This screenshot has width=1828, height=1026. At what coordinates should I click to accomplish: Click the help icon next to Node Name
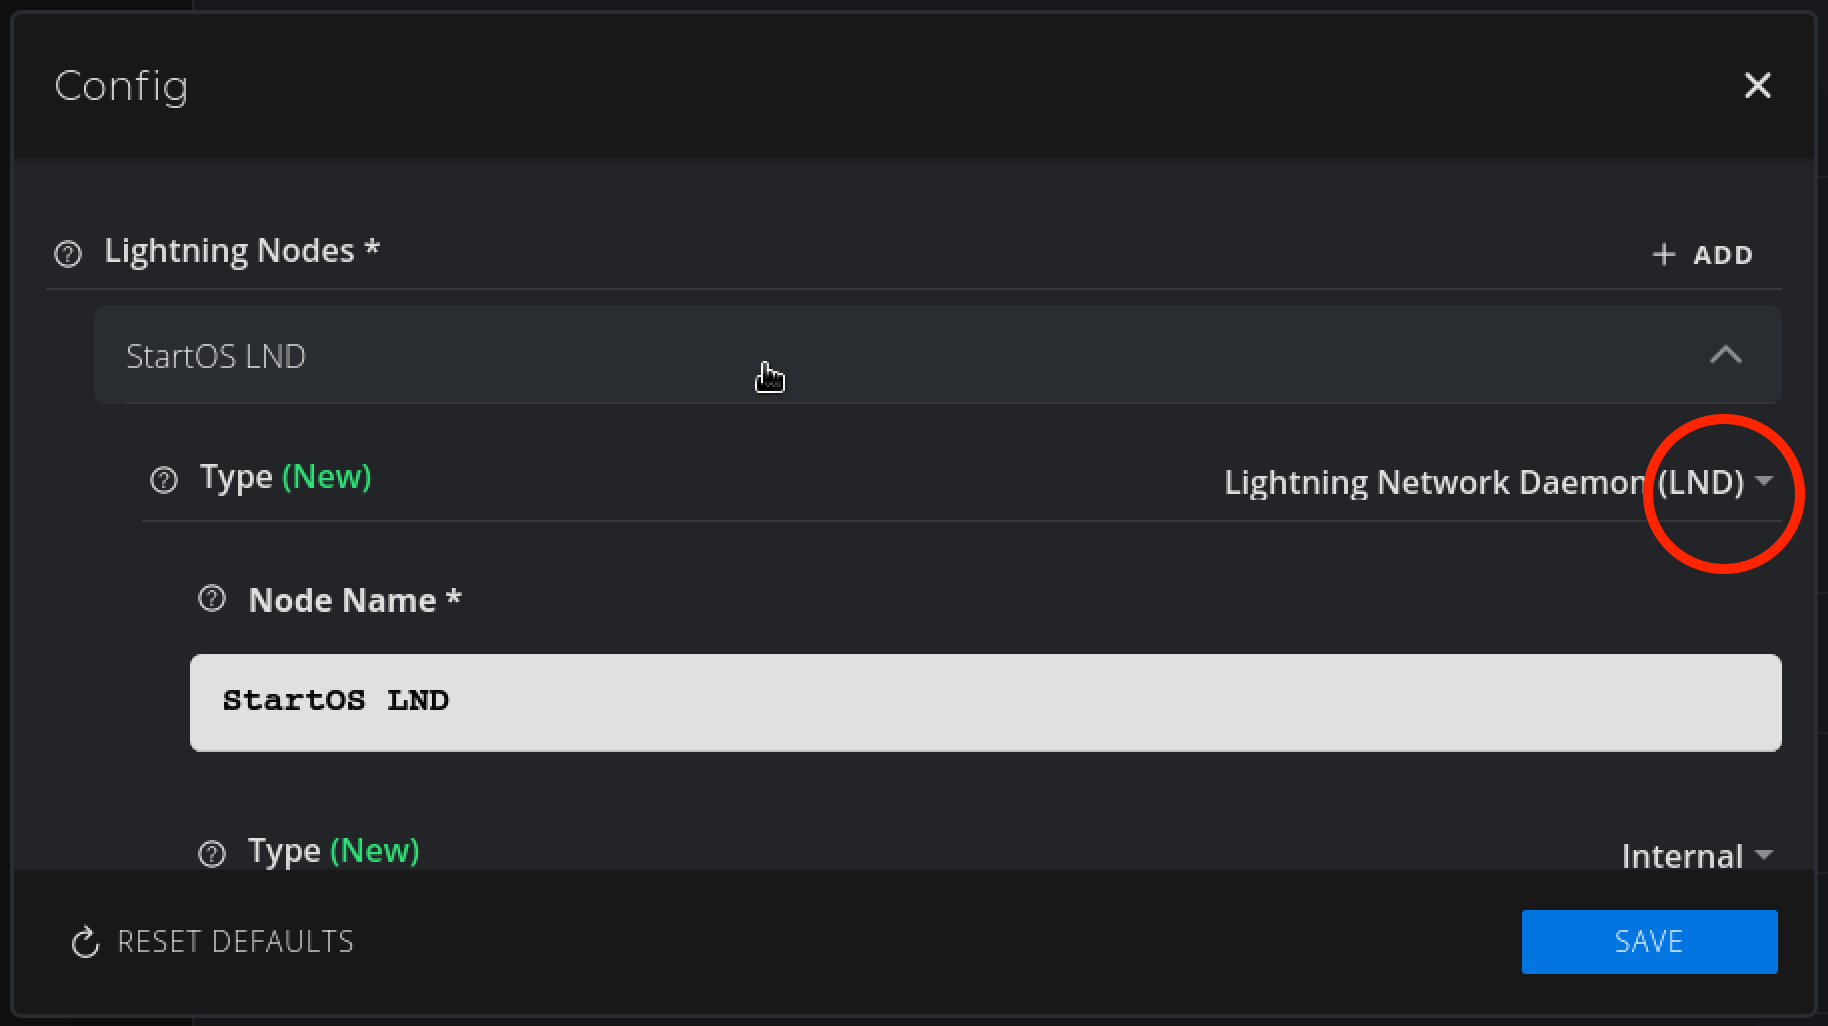(211, 599)
